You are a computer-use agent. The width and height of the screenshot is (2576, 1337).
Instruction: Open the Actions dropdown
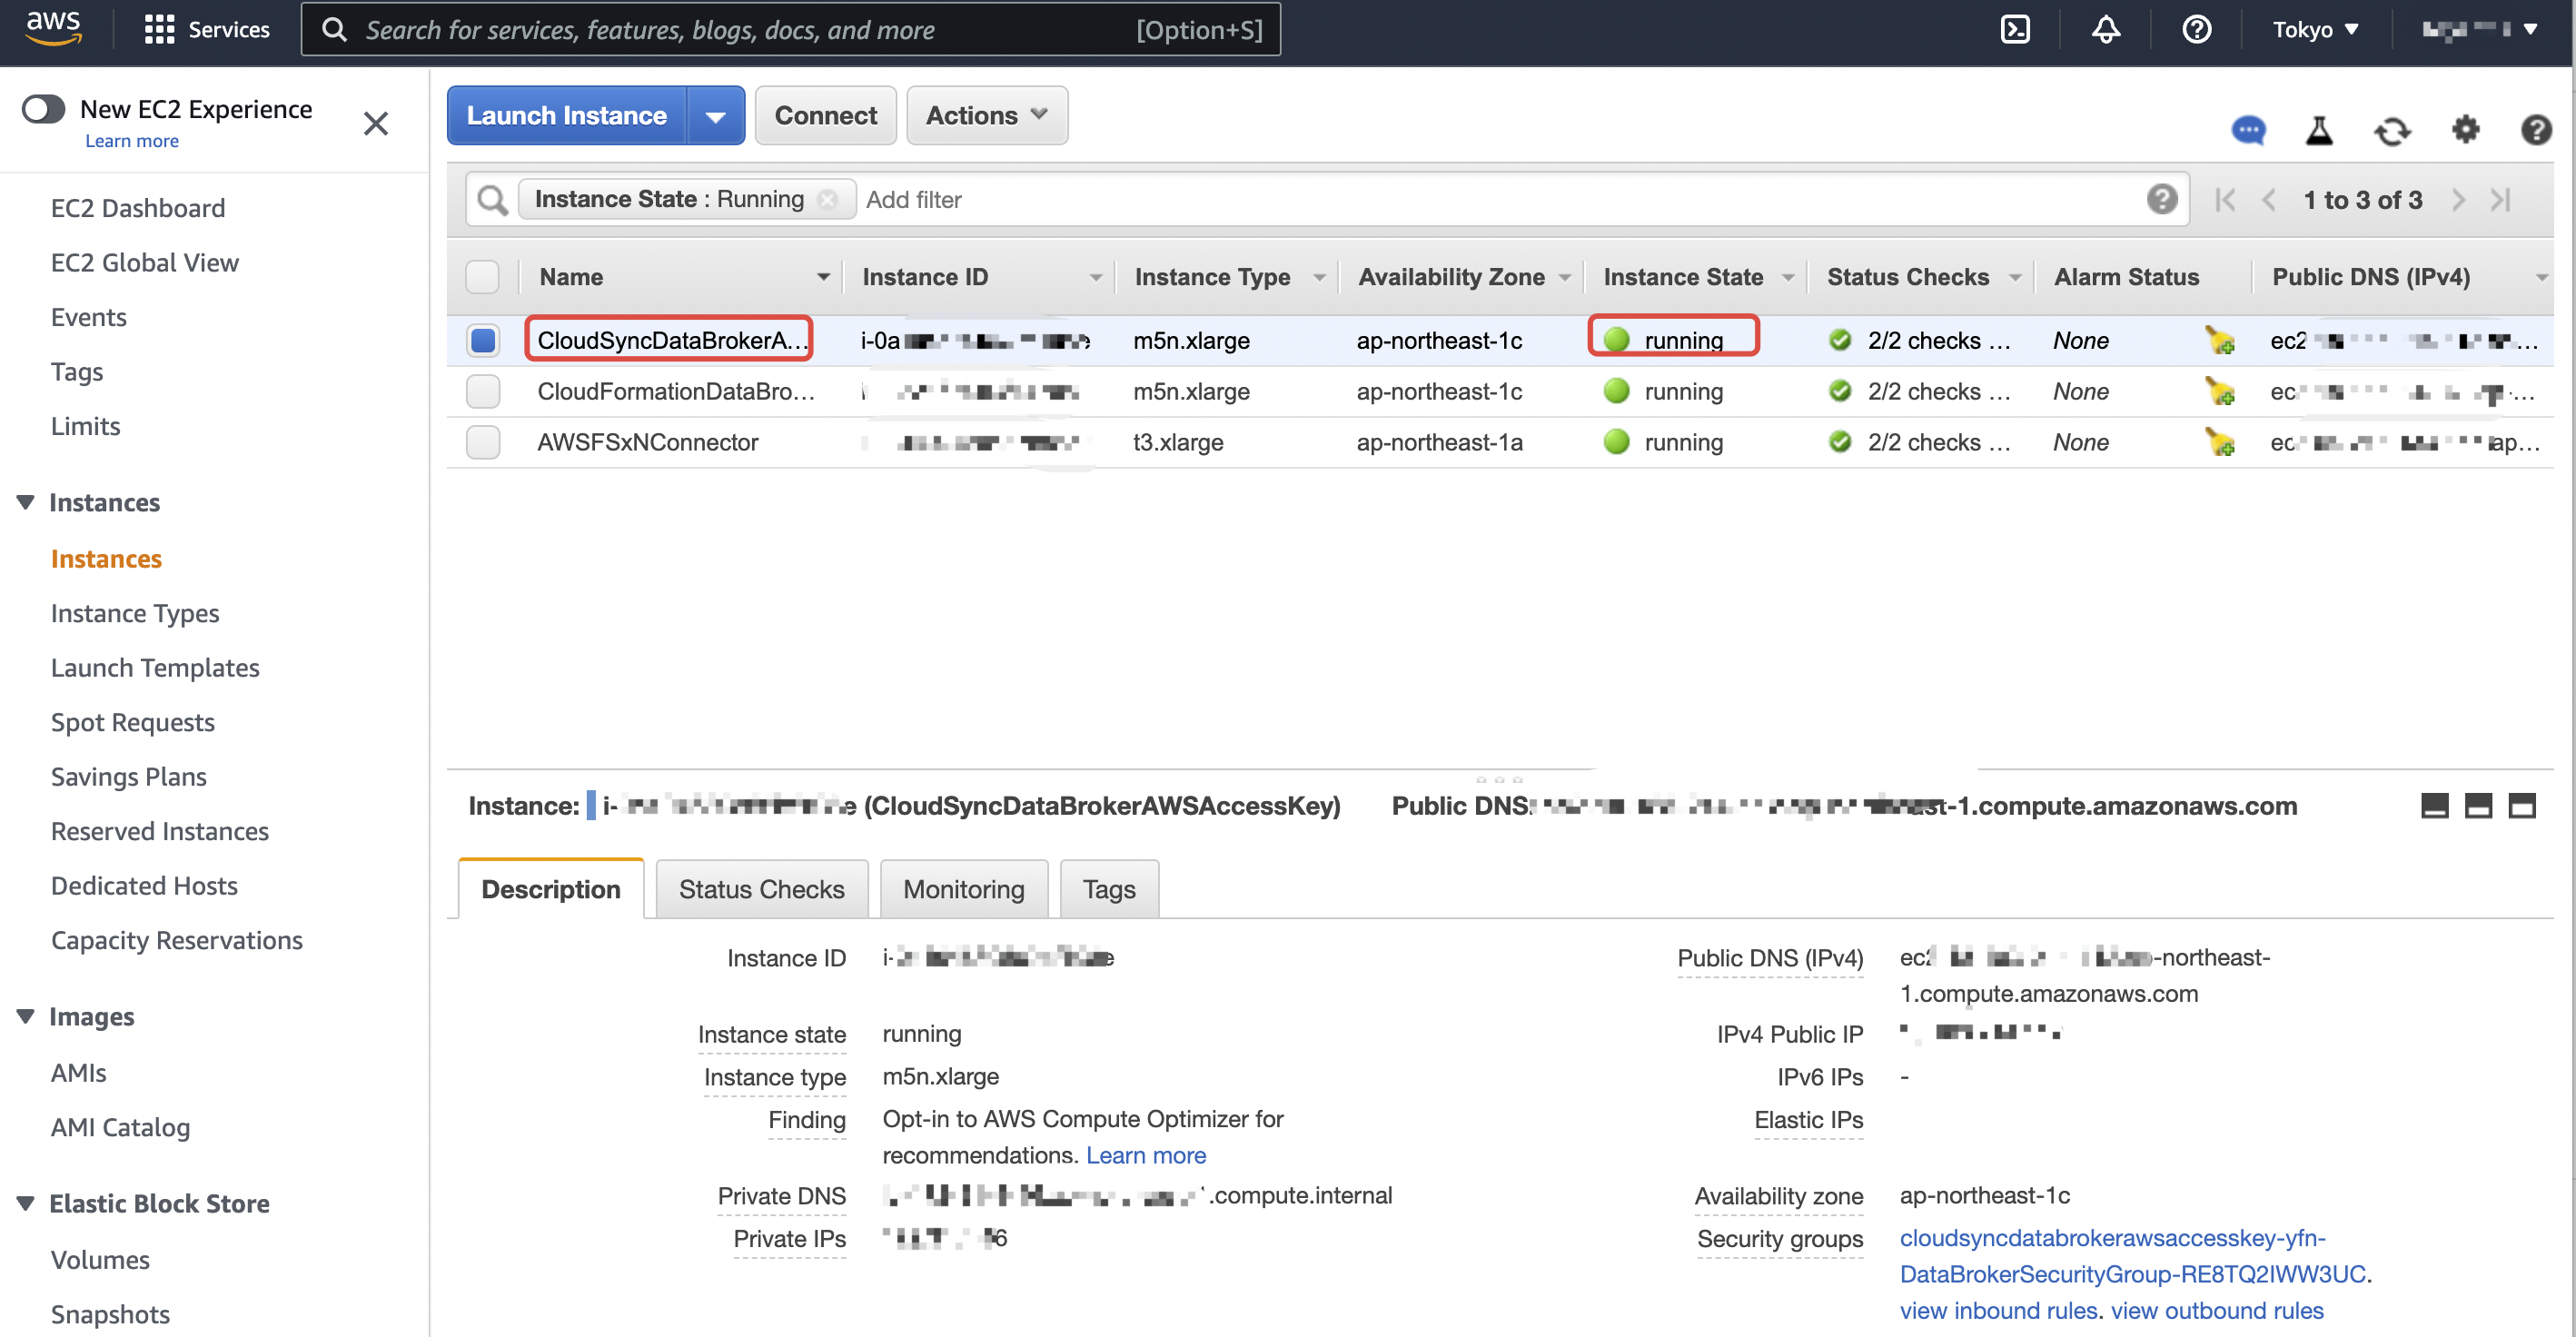tap(986, 115)
